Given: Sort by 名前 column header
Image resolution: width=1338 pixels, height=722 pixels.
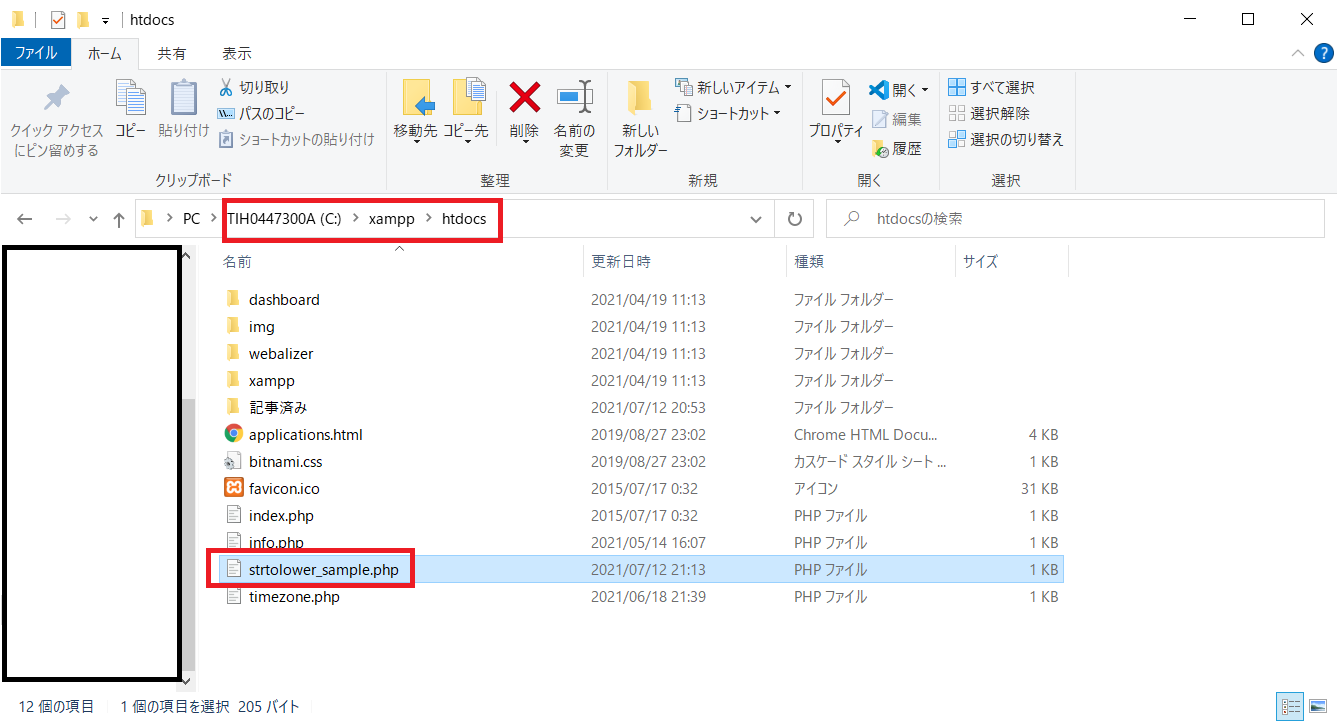Looking at the screenshot, I should 398,261.
